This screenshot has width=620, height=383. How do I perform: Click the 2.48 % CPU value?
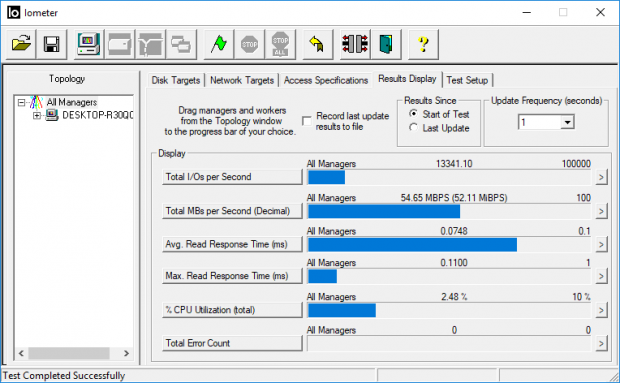click(454, 297)
